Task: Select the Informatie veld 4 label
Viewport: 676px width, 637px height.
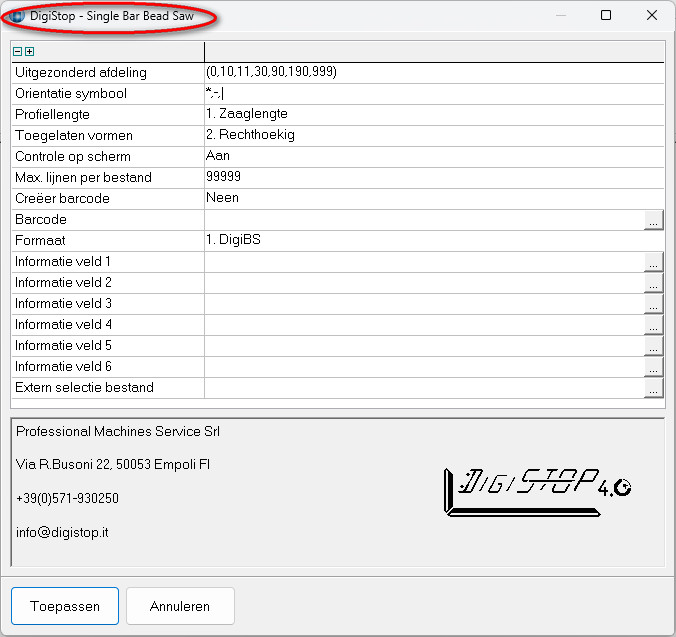Action: click(63, 325)
